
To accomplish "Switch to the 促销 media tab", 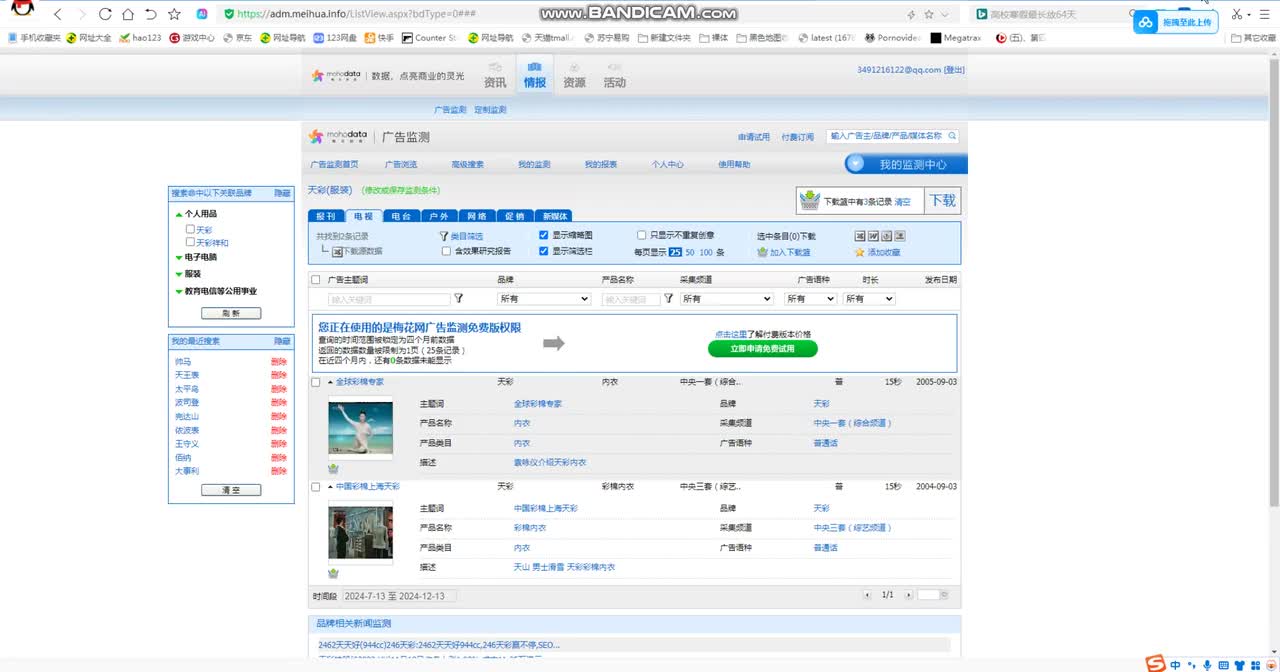I will point(515,216).
